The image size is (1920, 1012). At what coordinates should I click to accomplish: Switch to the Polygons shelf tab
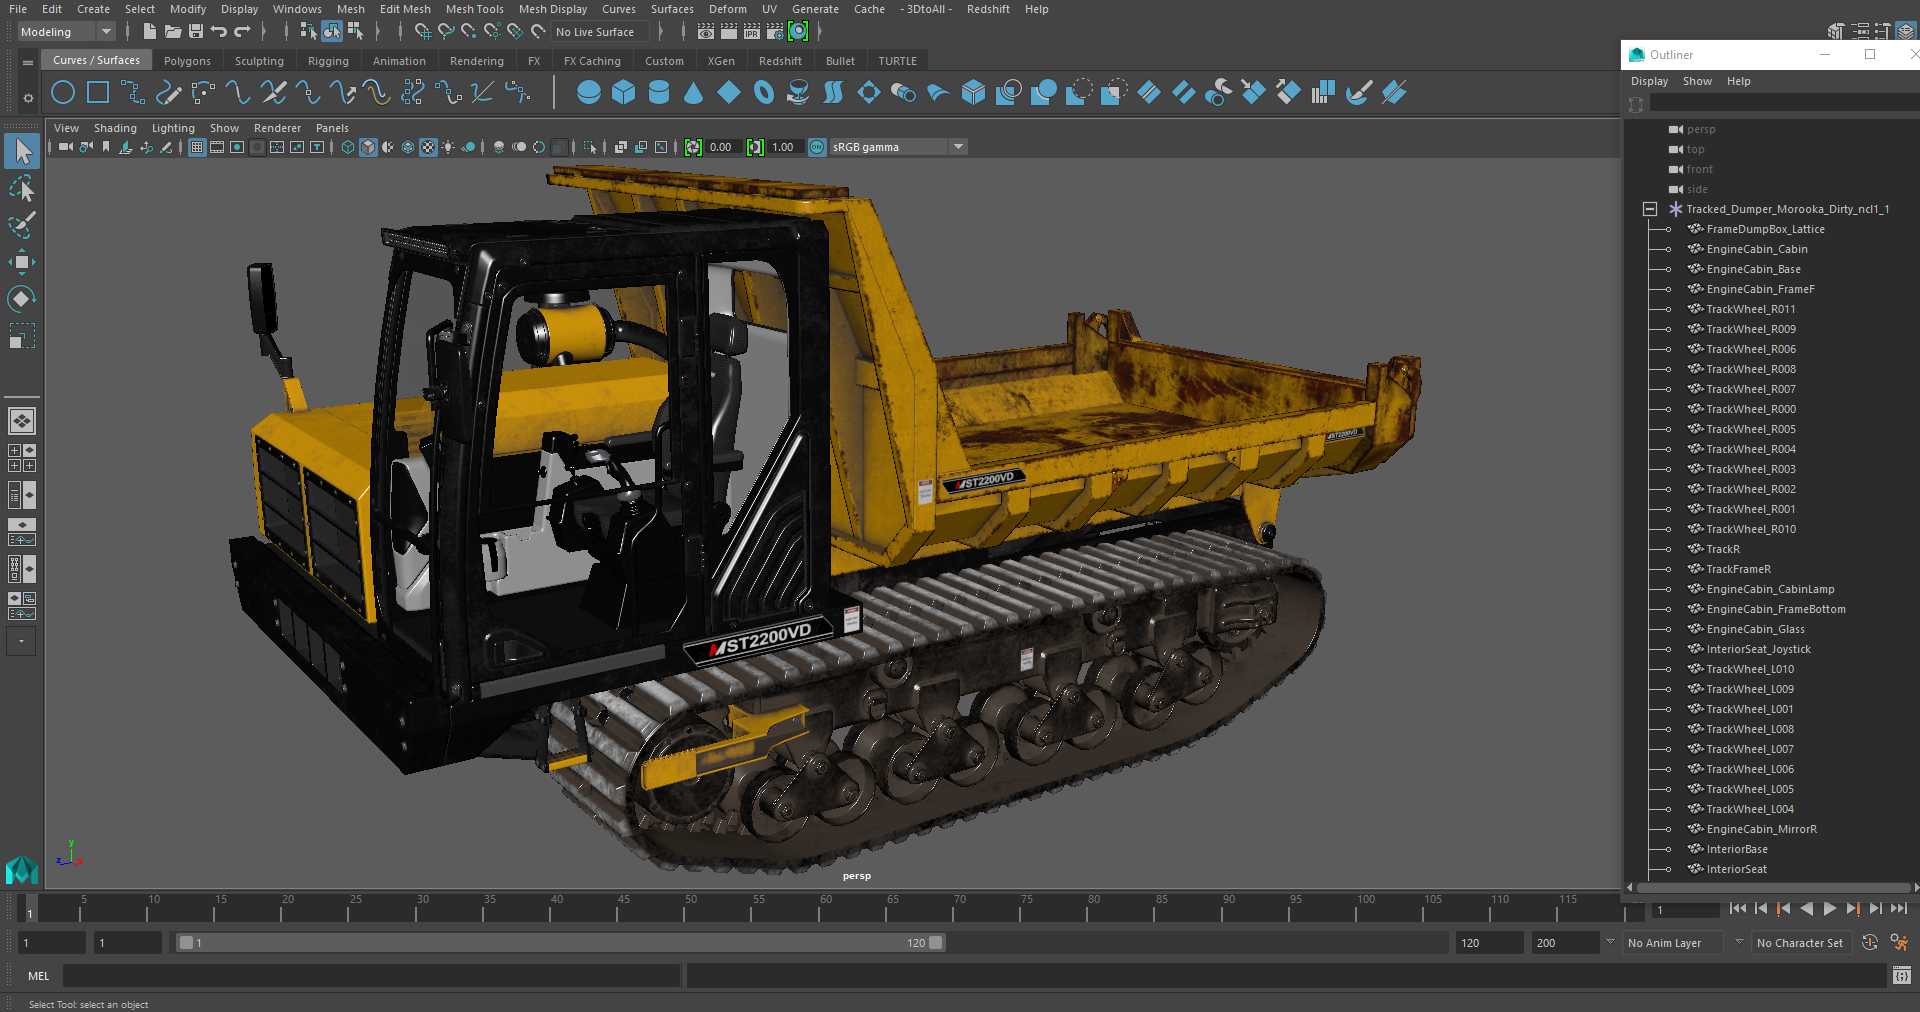click(187, 61)
